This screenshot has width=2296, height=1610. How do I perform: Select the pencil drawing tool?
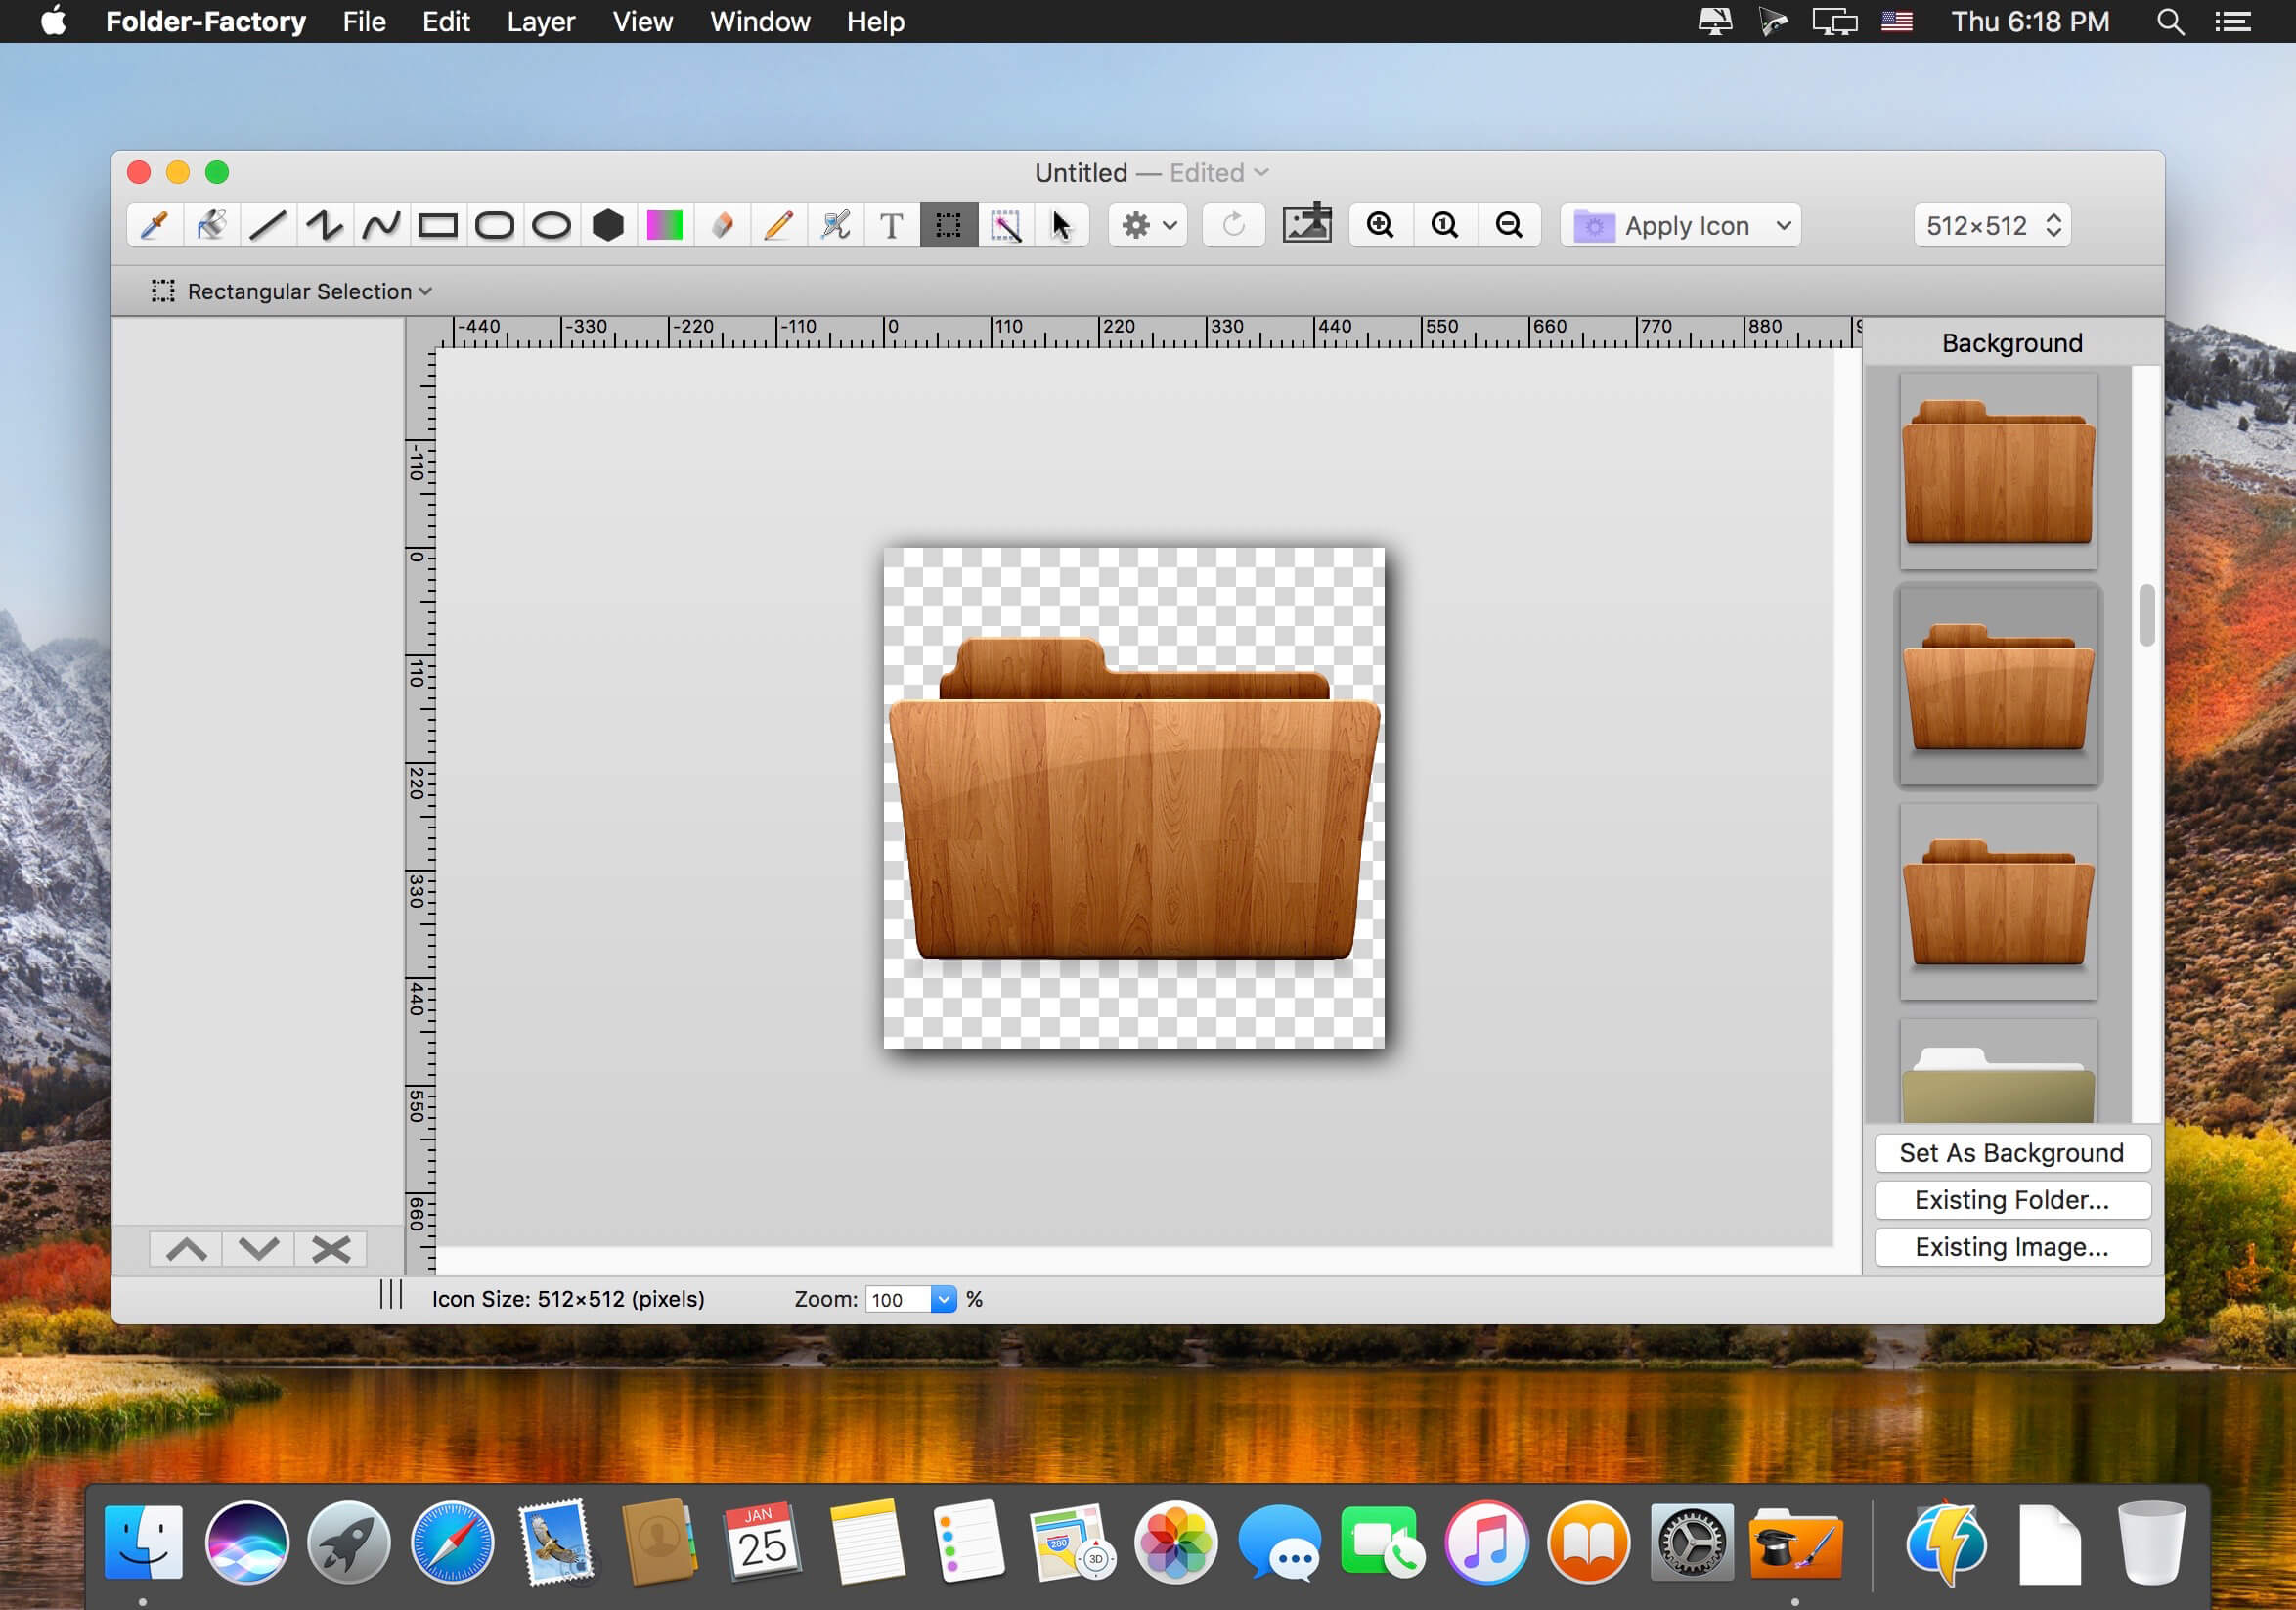pos(778,225)
